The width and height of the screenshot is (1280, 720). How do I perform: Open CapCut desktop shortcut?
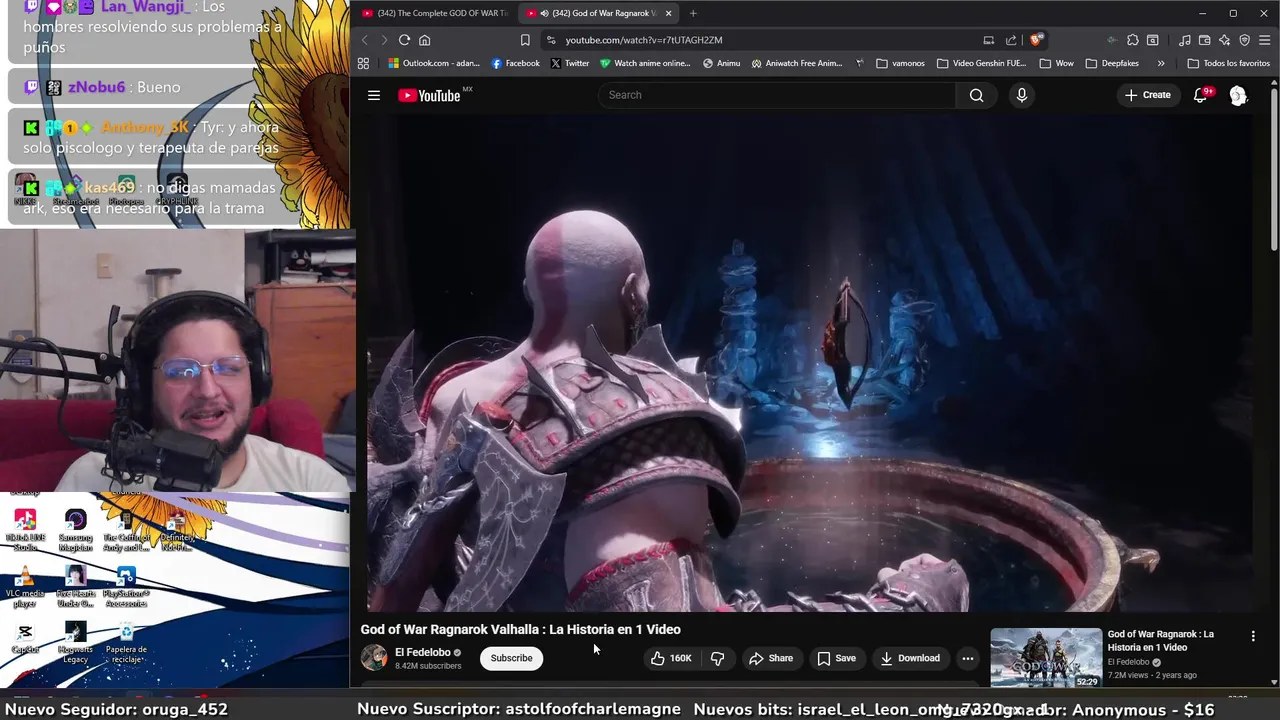click(25, 639)
